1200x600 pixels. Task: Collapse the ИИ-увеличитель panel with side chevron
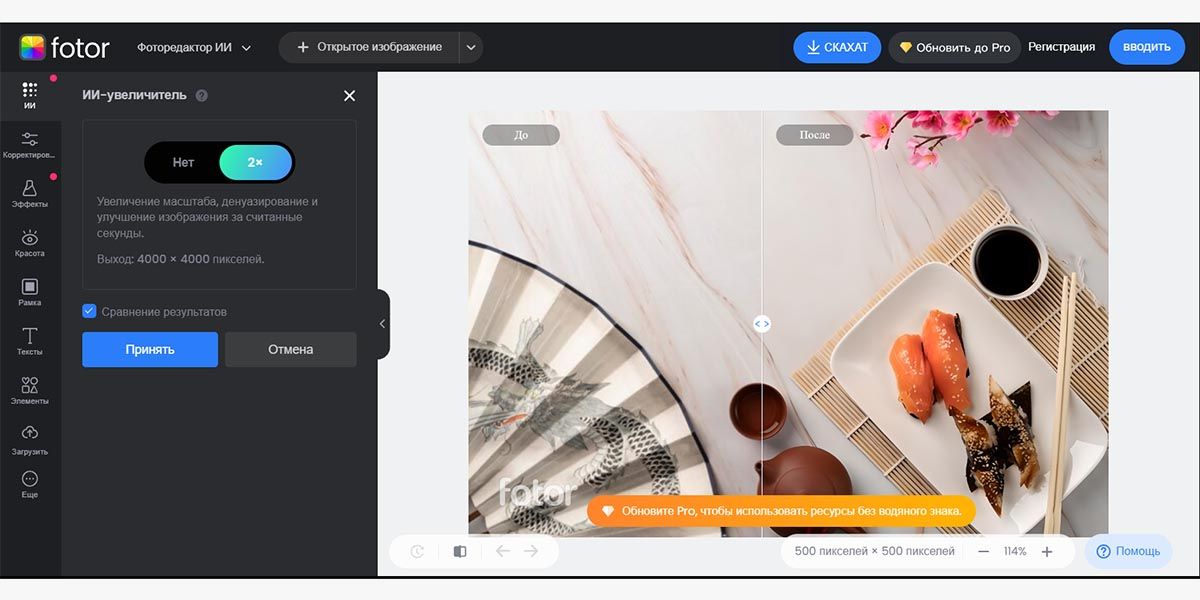coord(381,323)
